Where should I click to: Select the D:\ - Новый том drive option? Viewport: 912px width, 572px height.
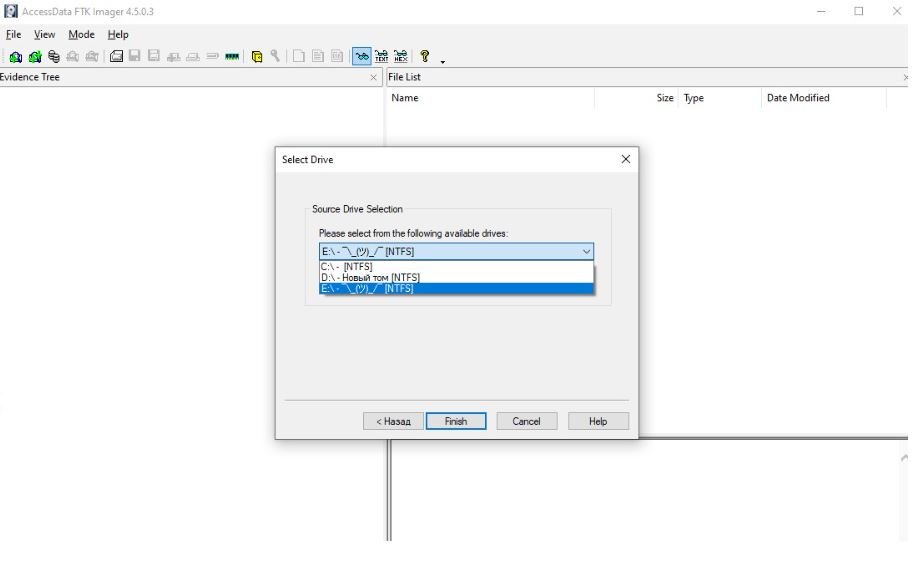tap(457, 278)
